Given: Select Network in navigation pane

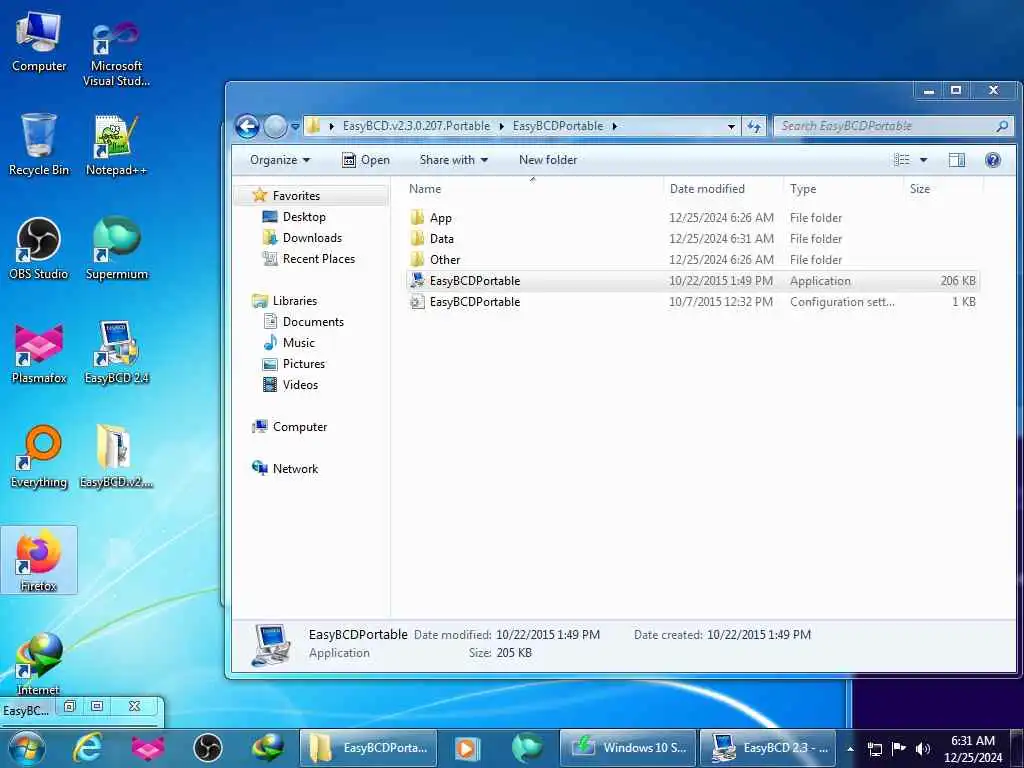Looking at the screenshot, I should (x=295, y=468).
